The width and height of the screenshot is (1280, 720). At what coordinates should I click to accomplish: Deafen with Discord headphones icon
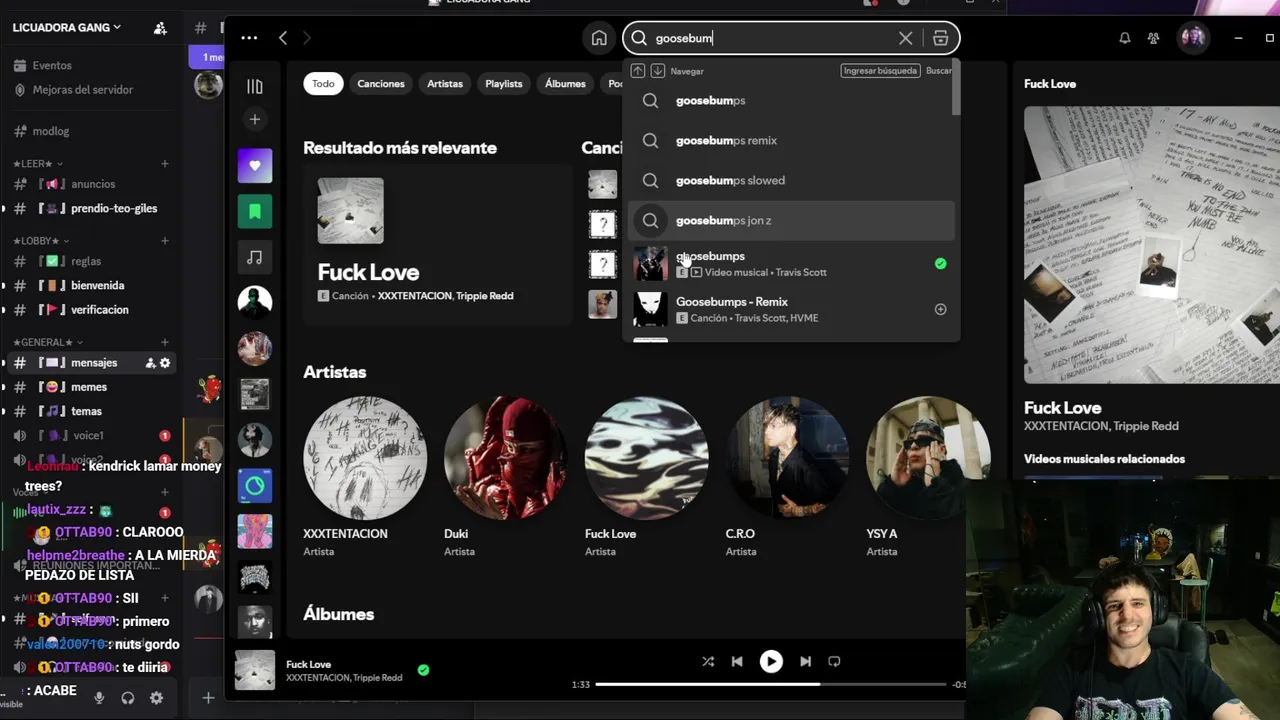pyautogui.click(x=128, y=698)
